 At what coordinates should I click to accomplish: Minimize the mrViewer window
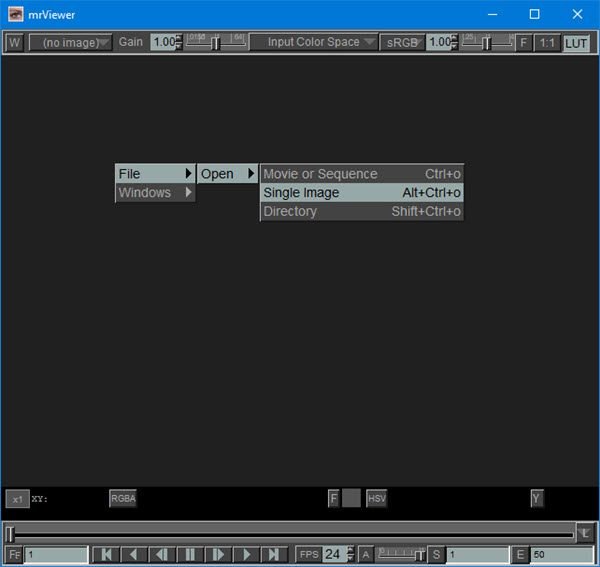pyautogui.click(x=493, y=15)
